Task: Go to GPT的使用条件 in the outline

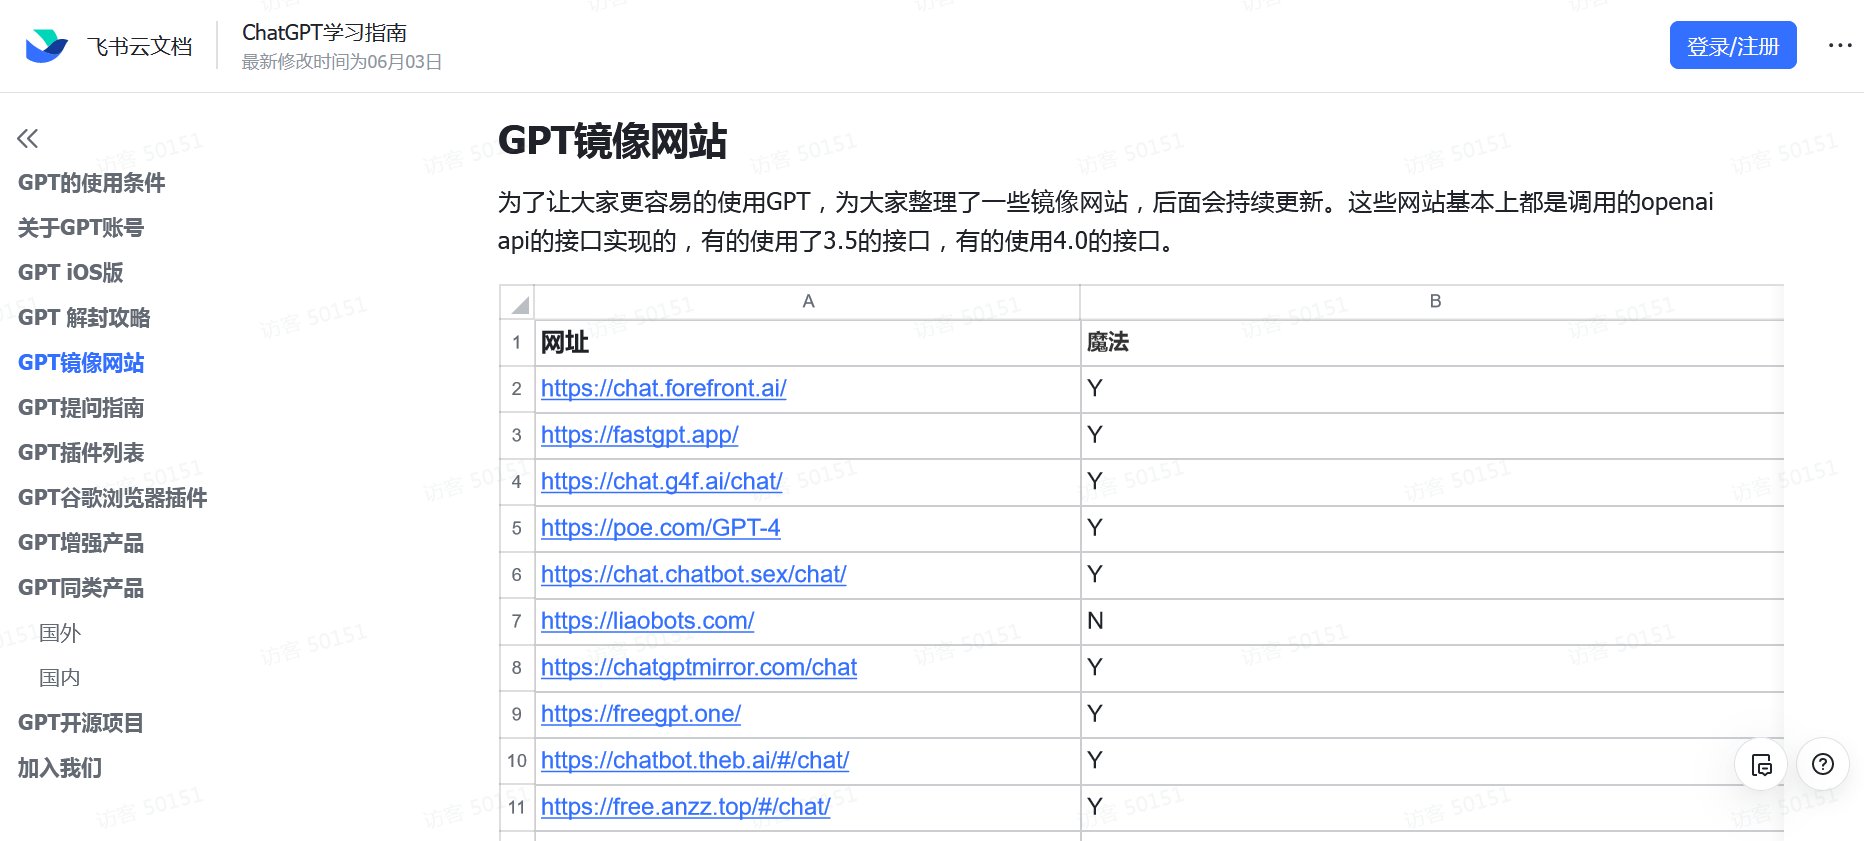Action: [x=91, y=182]
